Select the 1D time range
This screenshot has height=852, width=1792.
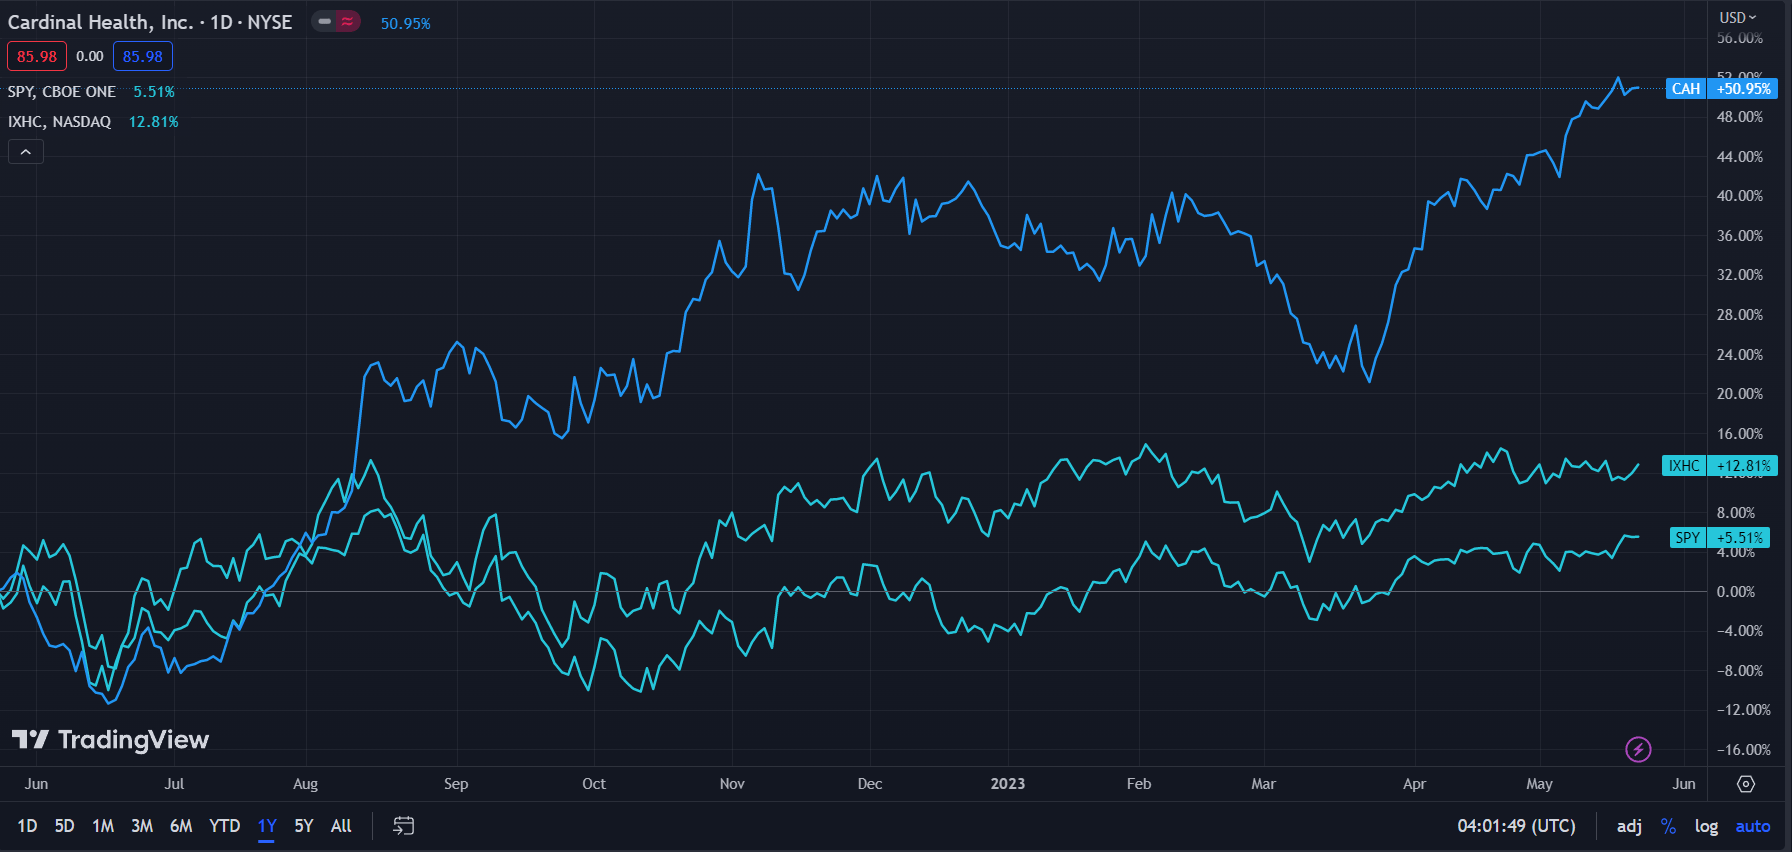pyautogui.click(x=27, y=826)
